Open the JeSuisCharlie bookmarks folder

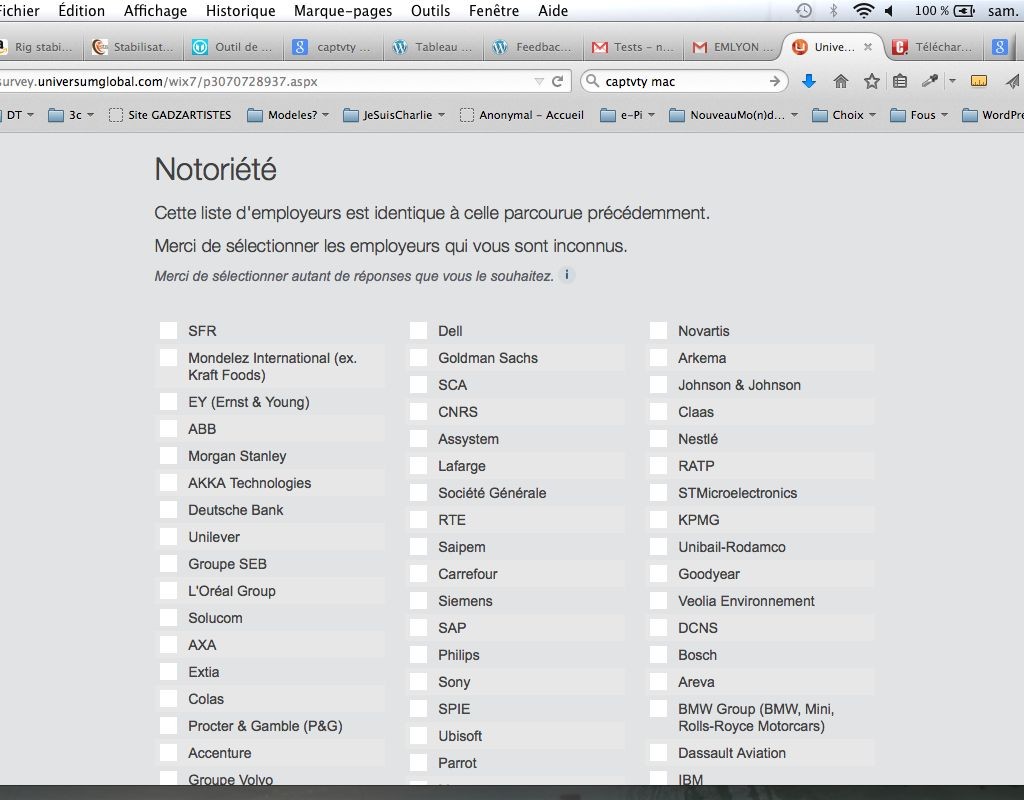pyautogui.click(x=394, y=115)
